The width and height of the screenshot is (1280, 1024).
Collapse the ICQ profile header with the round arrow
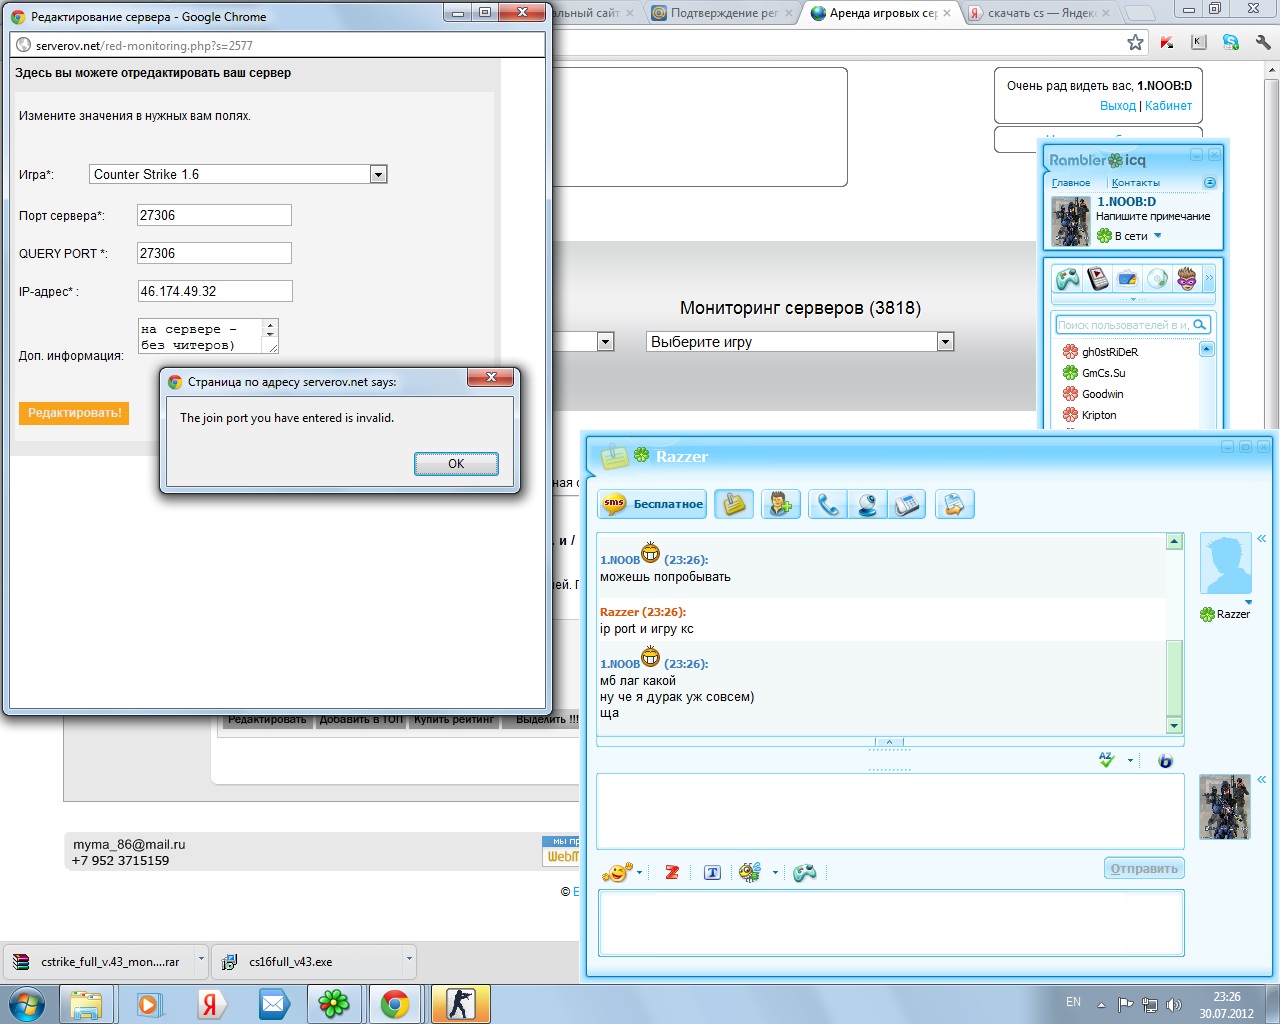click(1209, 183)
